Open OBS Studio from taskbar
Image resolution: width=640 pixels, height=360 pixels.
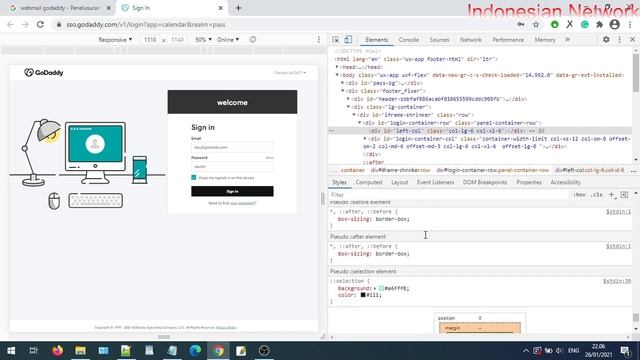(264, 351)
